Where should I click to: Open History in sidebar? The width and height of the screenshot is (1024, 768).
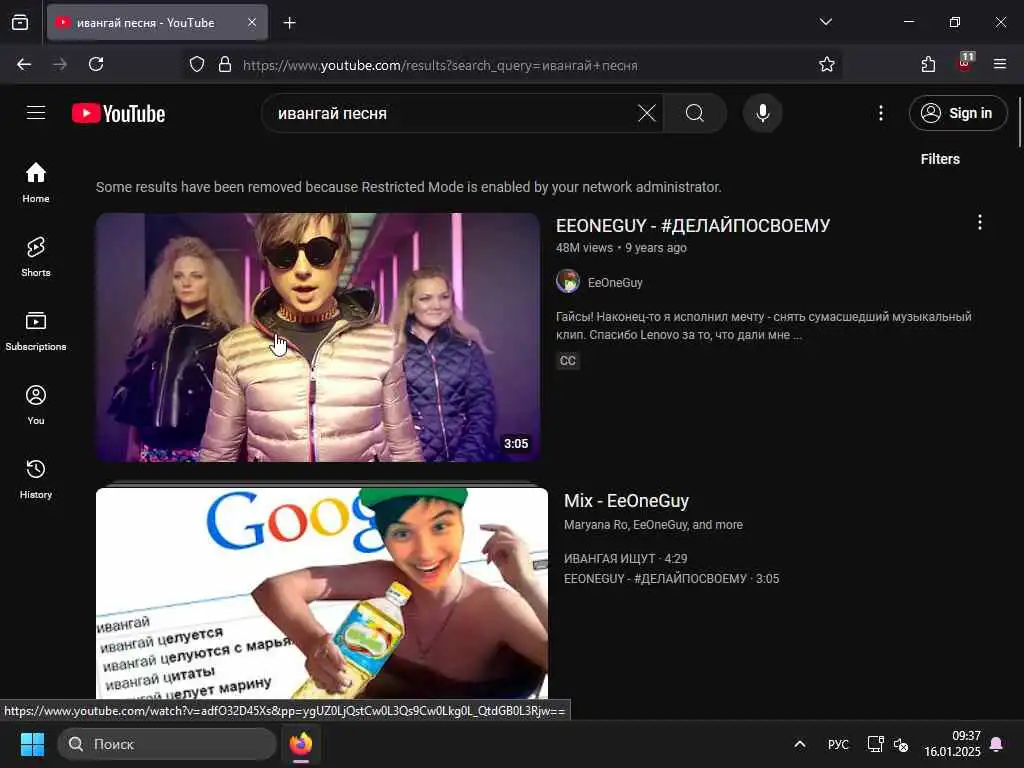pyautogui.click(x=36, y=478)
